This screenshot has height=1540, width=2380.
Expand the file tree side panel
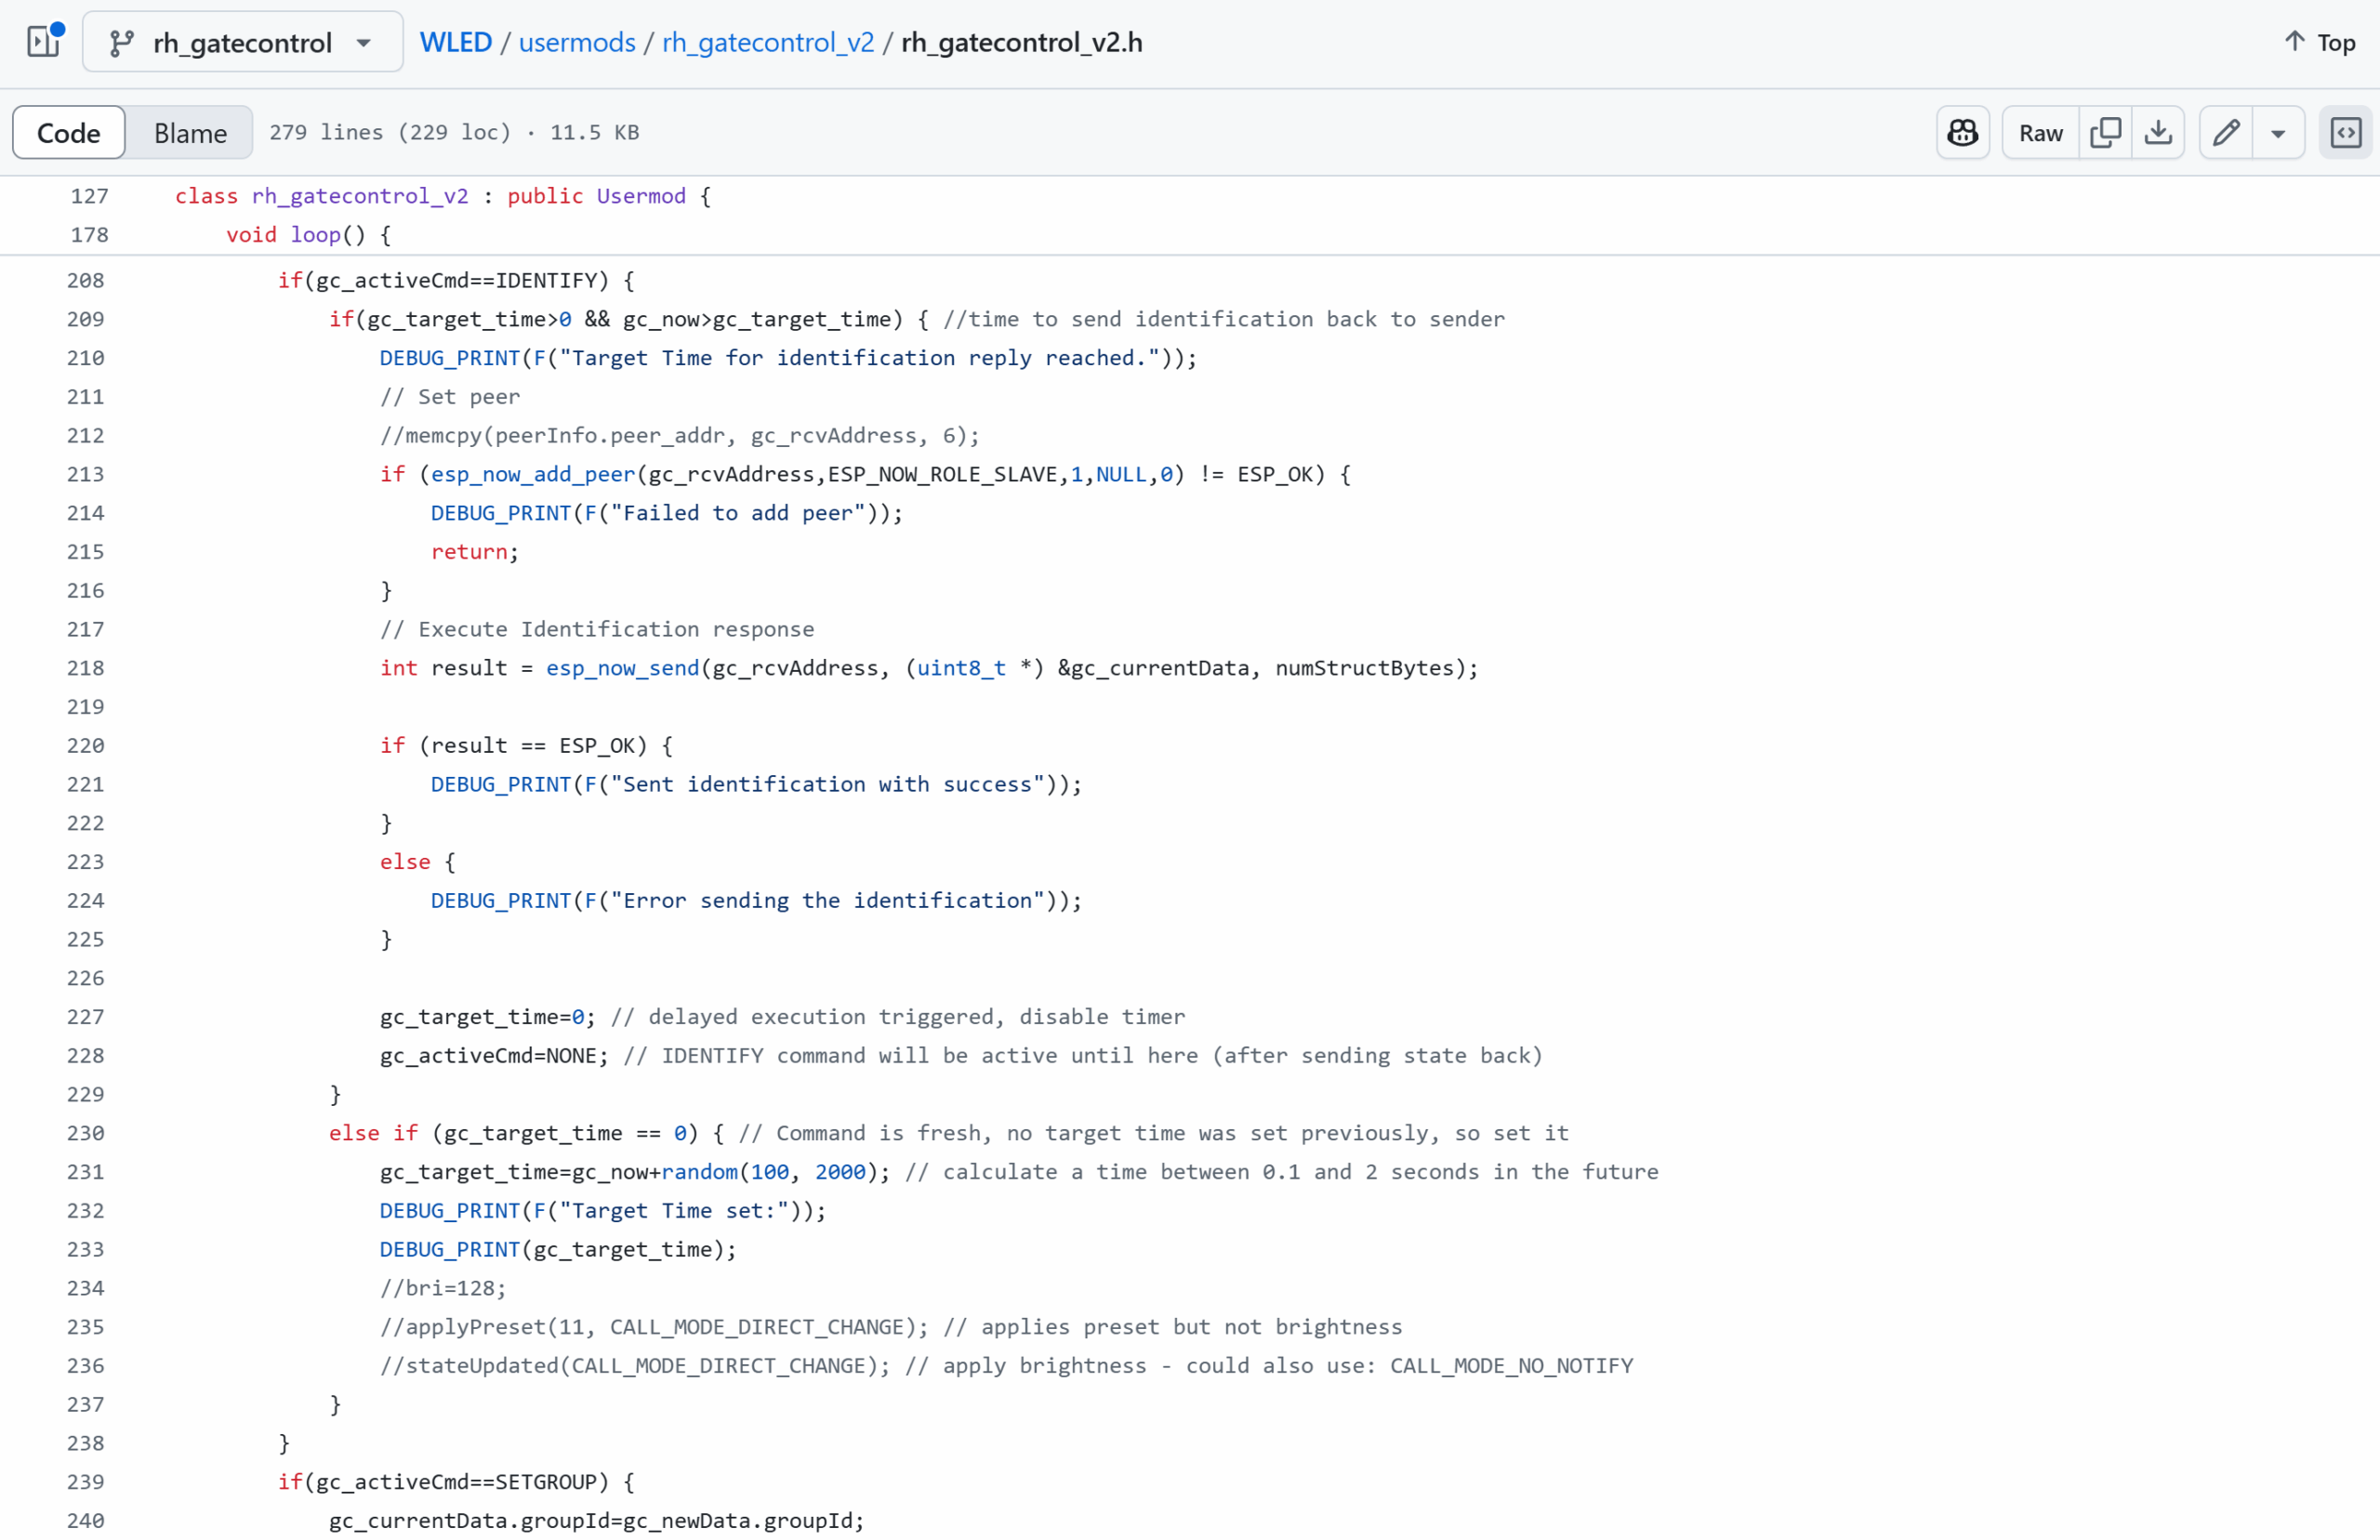(43, 42)
